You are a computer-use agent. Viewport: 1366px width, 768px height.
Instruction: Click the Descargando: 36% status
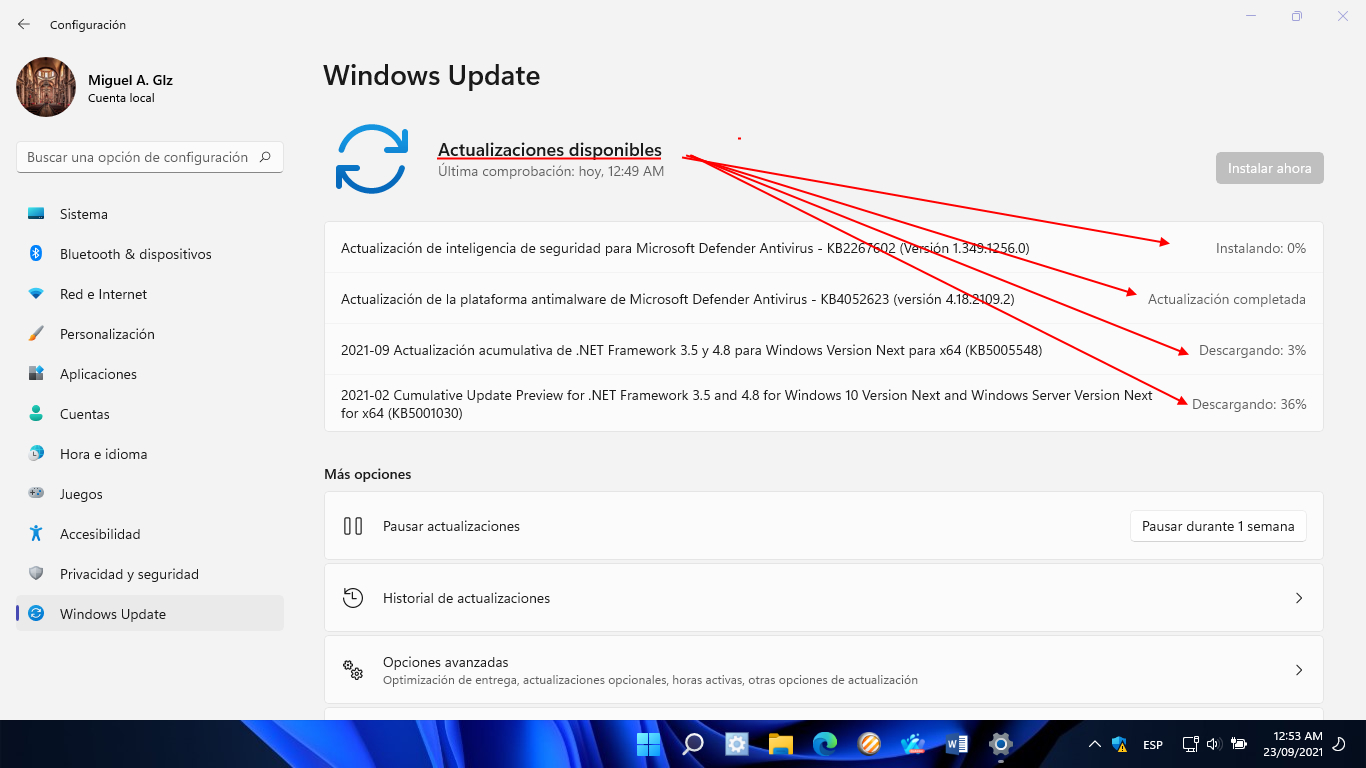click(1249, 404)
